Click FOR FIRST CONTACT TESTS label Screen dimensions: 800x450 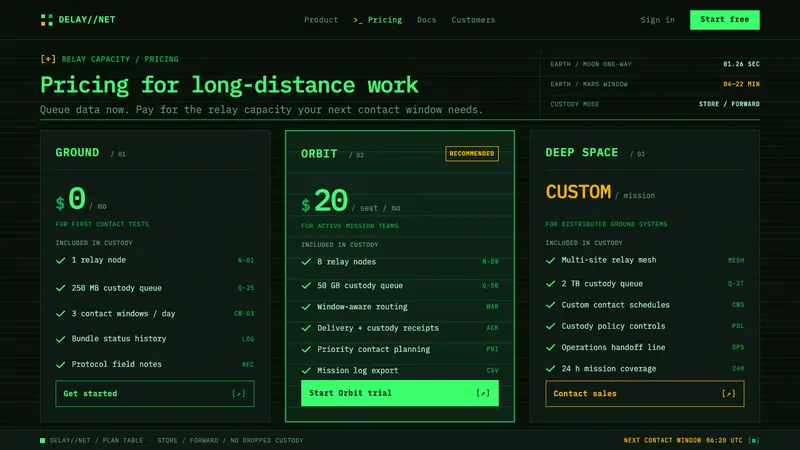(102, 224)
